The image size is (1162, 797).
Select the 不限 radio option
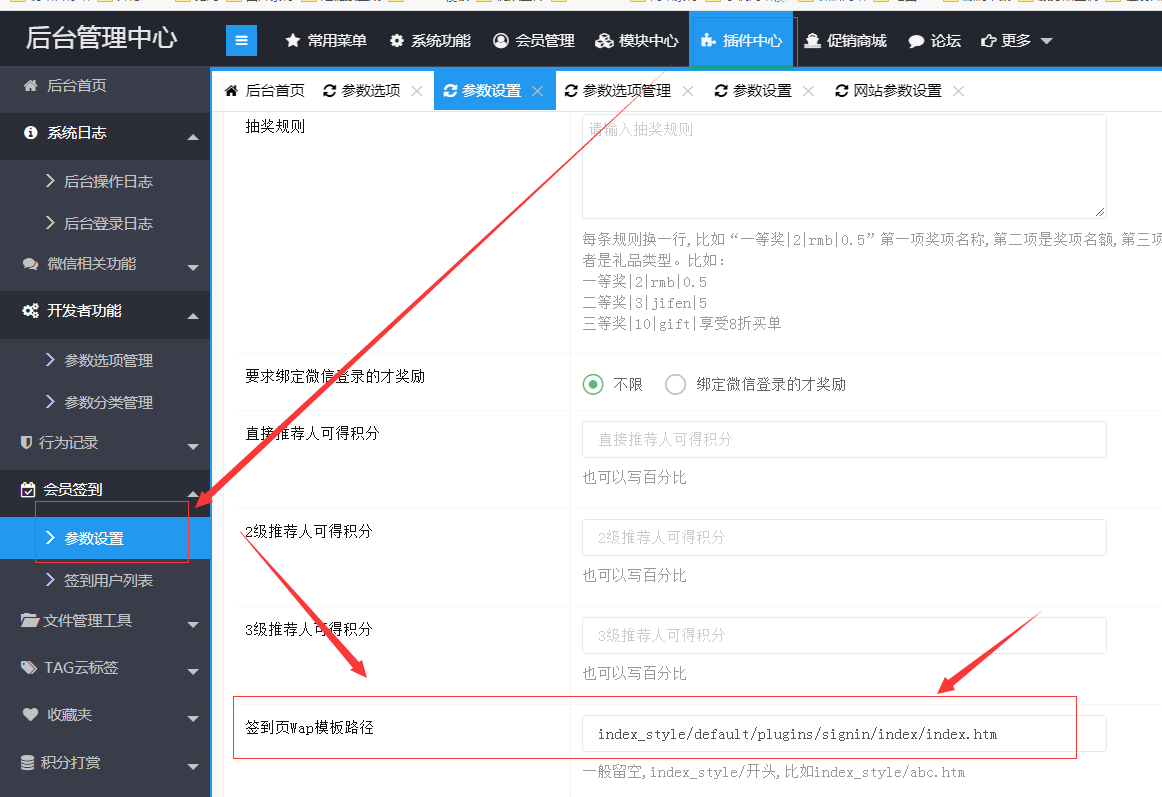point(594,384)
